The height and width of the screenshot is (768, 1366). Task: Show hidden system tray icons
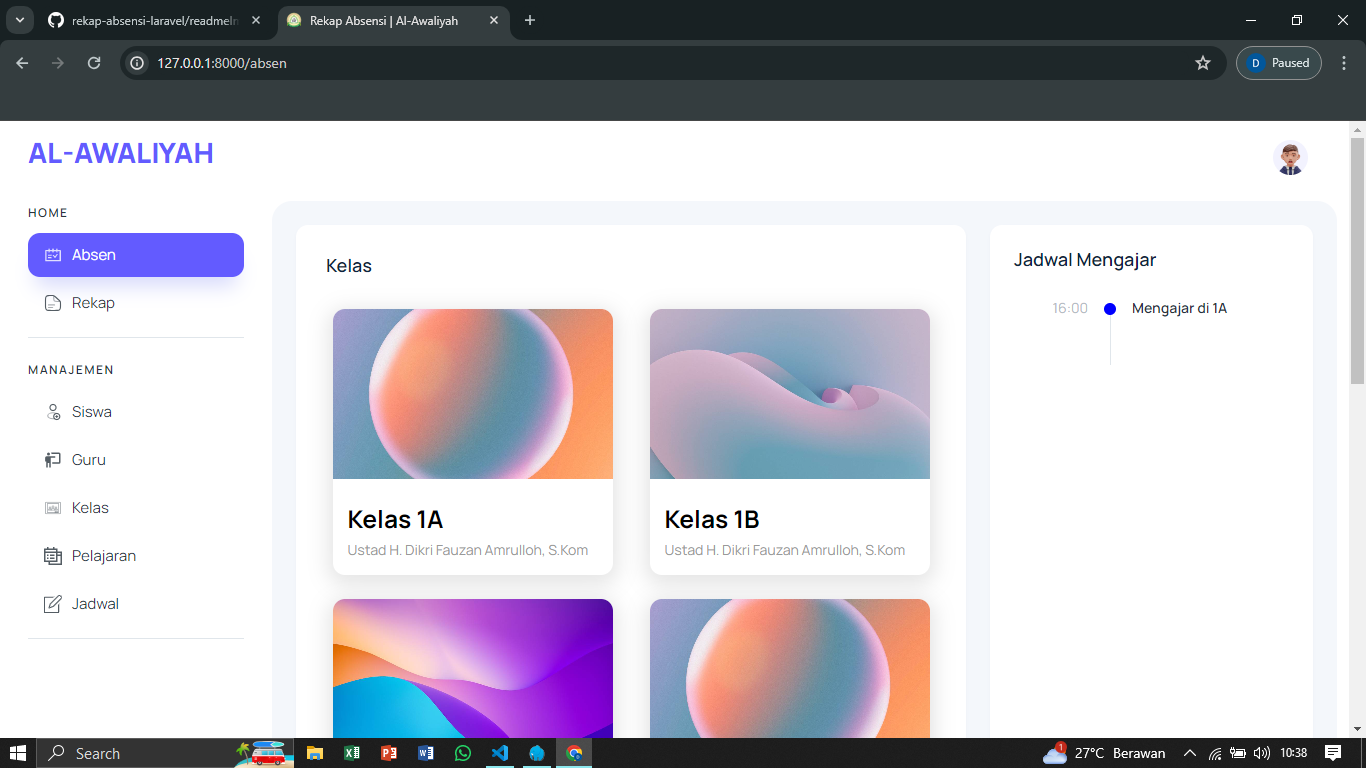(x=1189, y=753)
